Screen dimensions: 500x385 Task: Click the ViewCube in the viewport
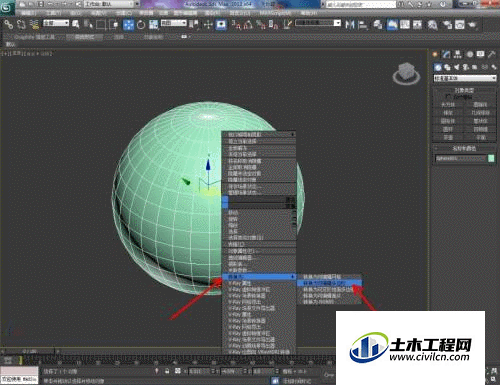click(406, 73)
